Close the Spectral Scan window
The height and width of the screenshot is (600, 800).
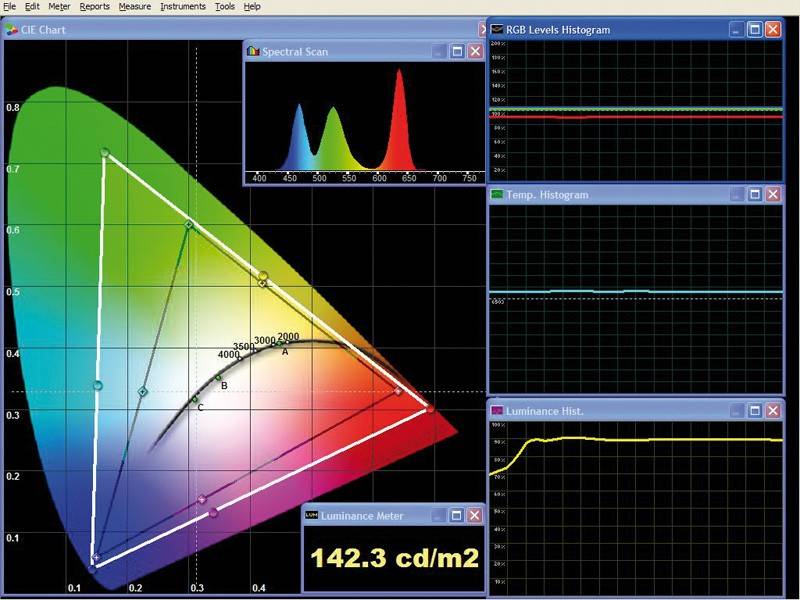(476, 51)
